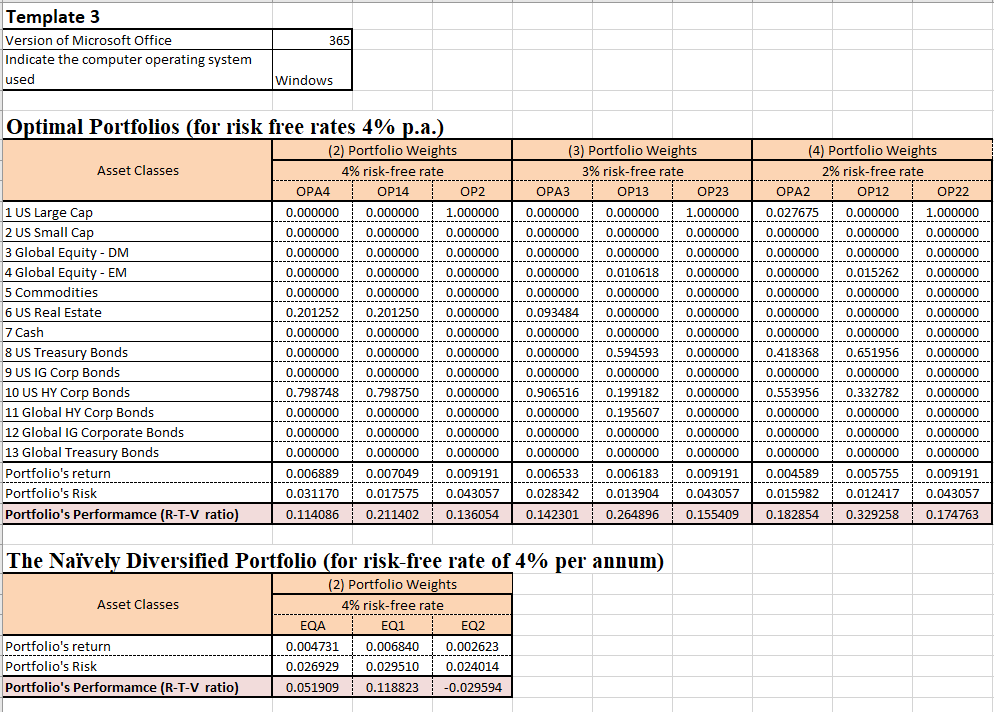The height and width of the screenshot is (712, 994).
Task: Click the OPA4 column header cell
Action: click(313, 191)
